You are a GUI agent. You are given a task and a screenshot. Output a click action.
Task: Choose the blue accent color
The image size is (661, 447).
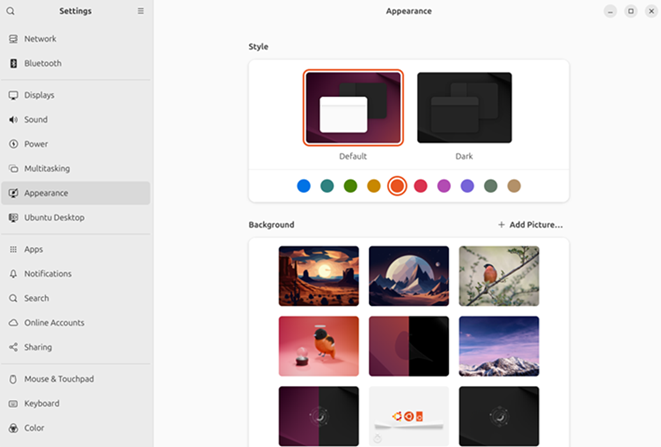pos(304,186)
